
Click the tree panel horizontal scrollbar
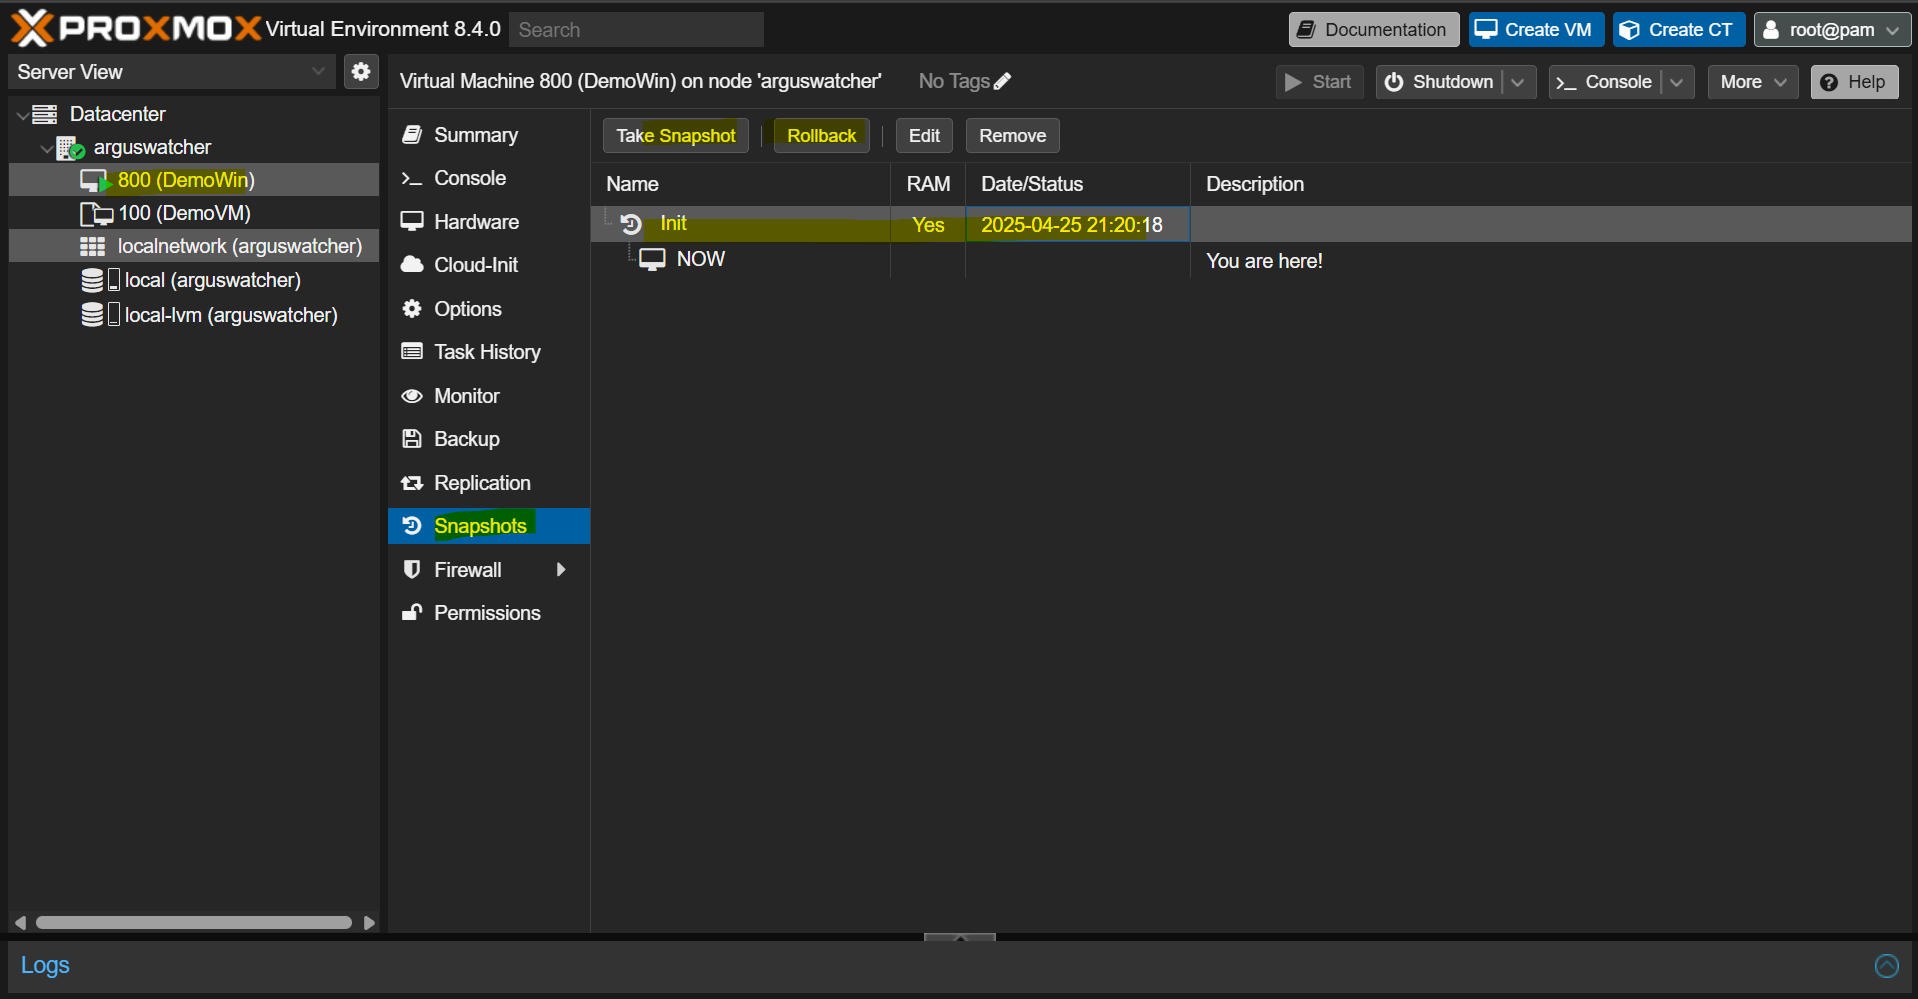click(x=194, y=923)
